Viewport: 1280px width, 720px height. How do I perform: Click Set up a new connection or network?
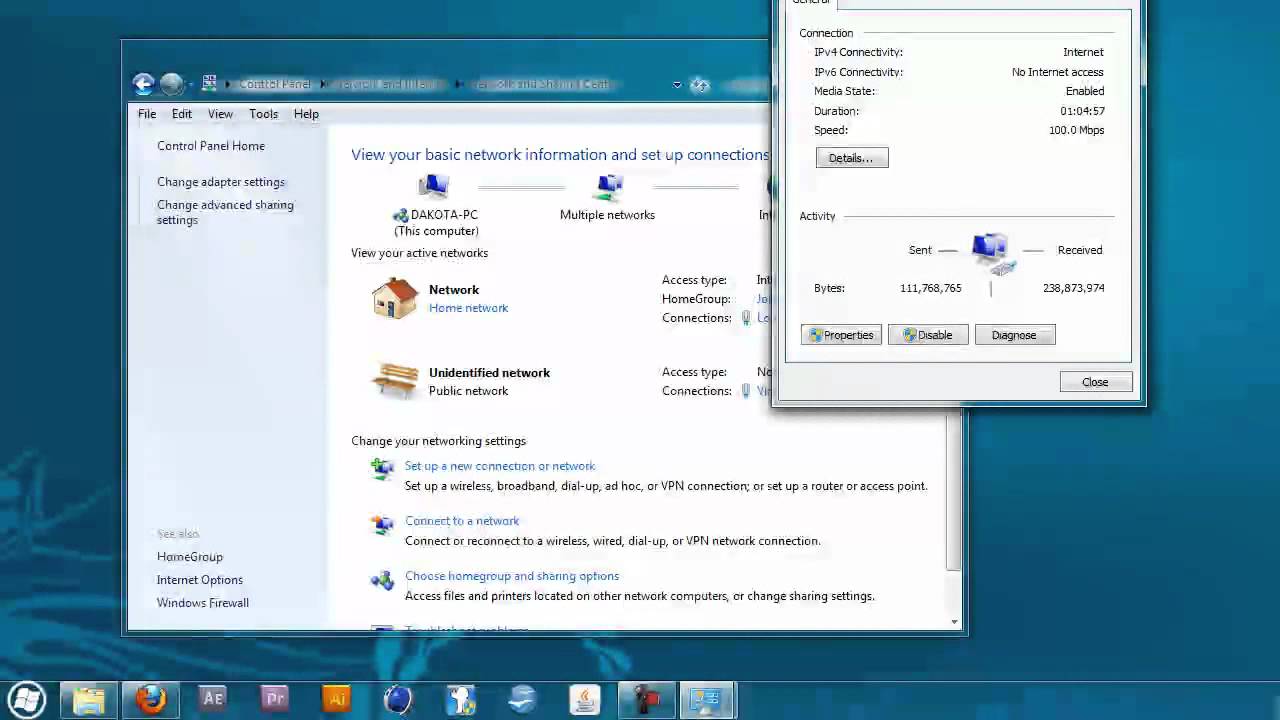[x=500, y=466]
